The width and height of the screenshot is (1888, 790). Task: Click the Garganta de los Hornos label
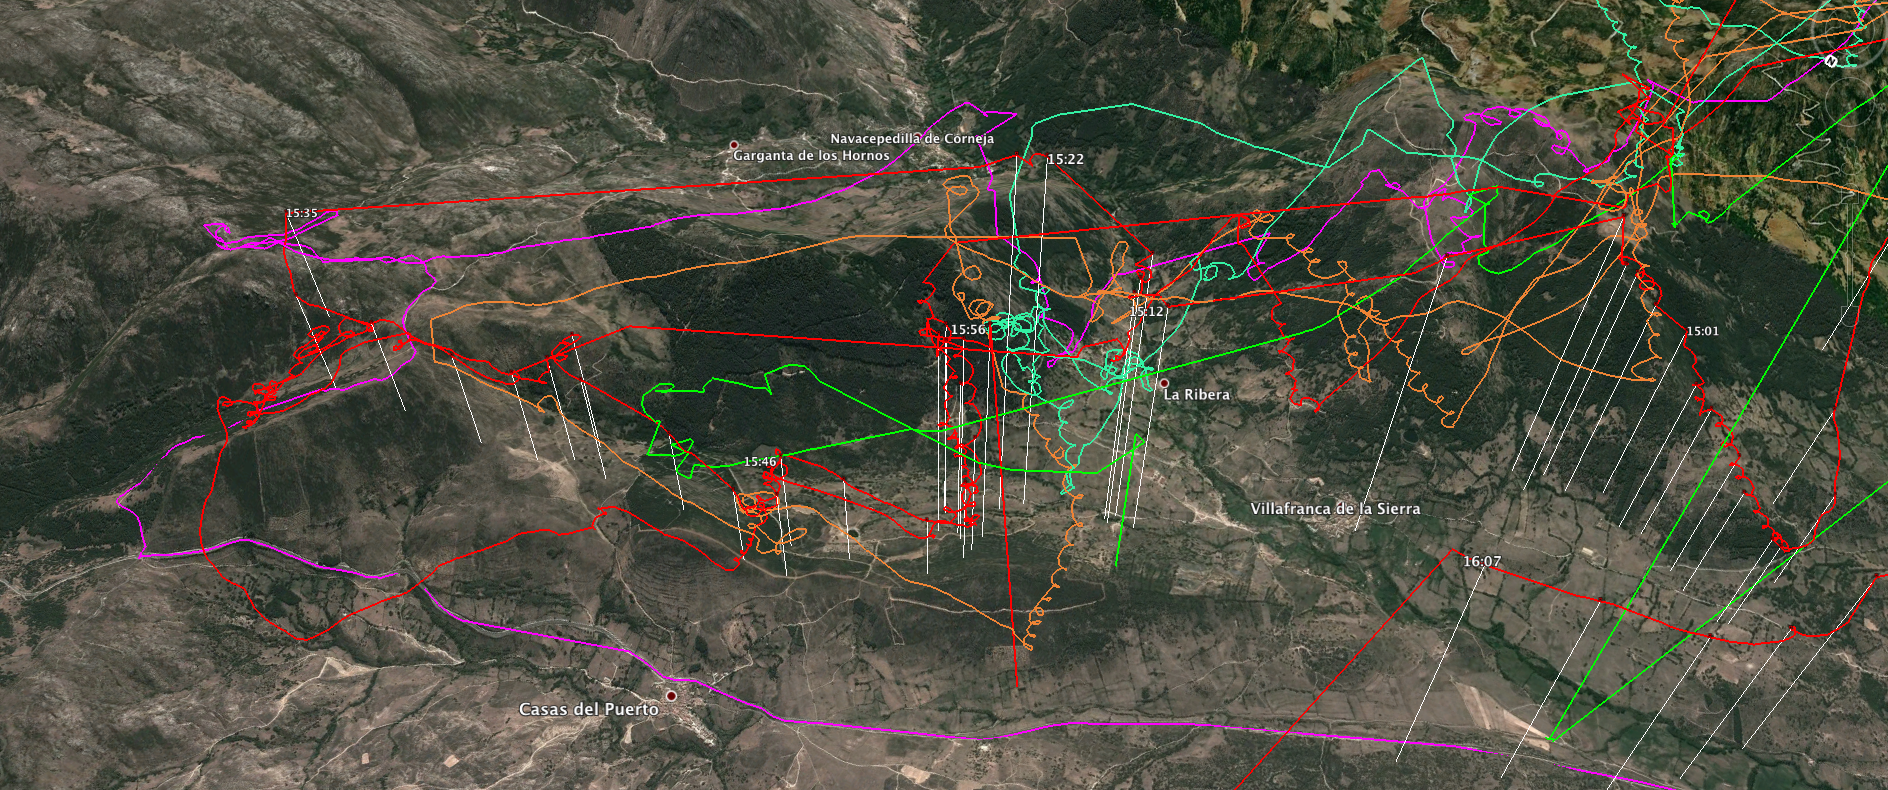pyautogui.click(x=811, y=156)
